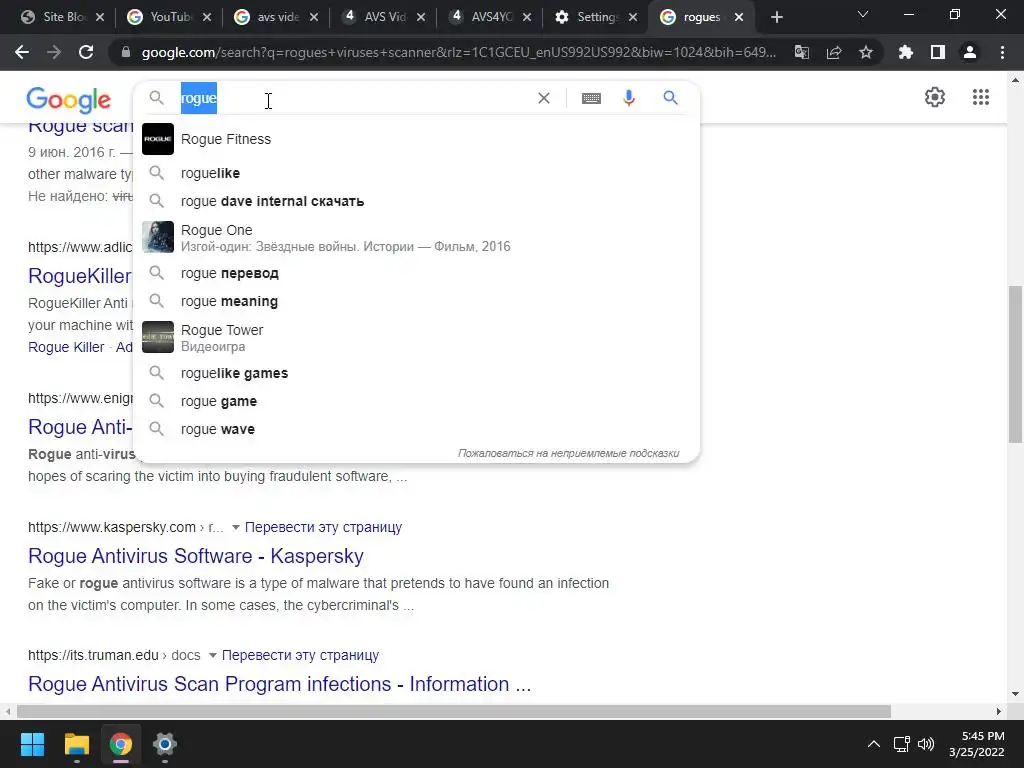This screenshot has height=768, width=1024.
Task: Select roguelike suggestion
Action: click(x=416, y=173)
